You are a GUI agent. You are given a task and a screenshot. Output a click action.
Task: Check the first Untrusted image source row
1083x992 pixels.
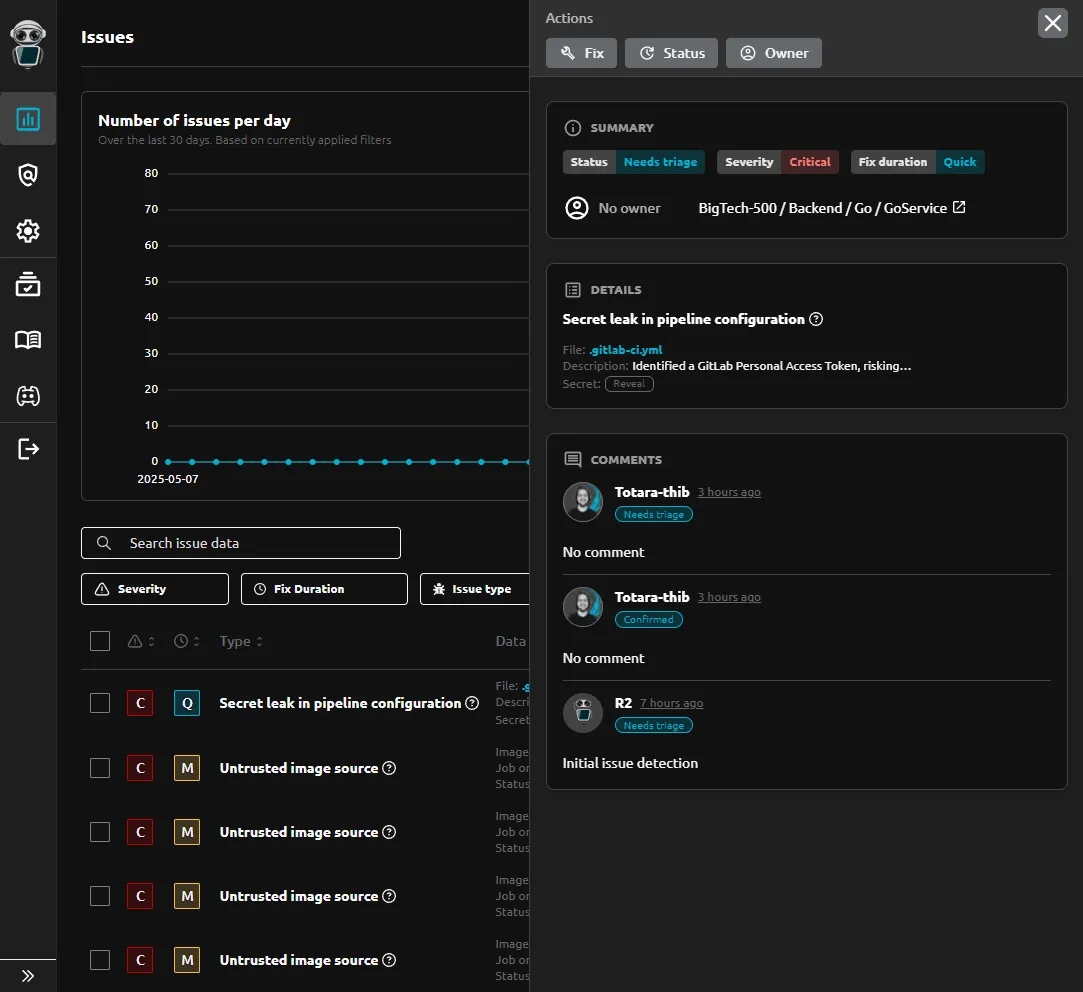[99, 768]
